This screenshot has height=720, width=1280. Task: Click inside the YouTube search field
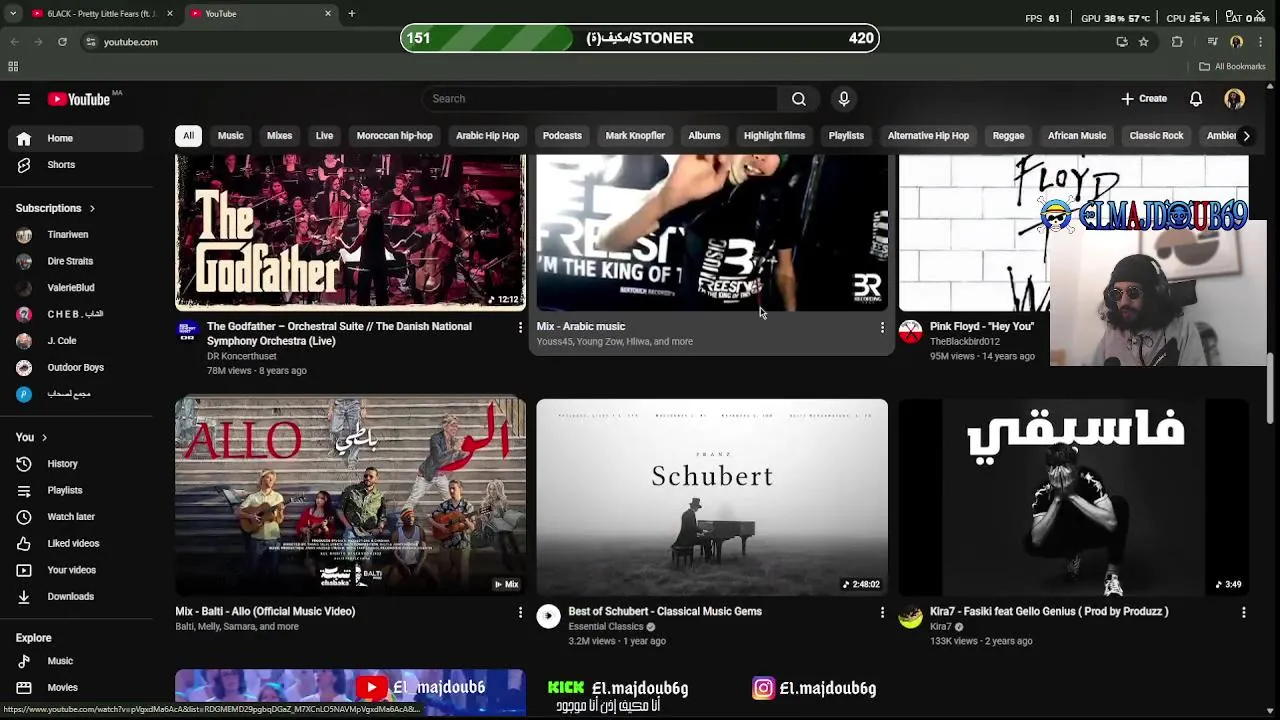[600, 99]
